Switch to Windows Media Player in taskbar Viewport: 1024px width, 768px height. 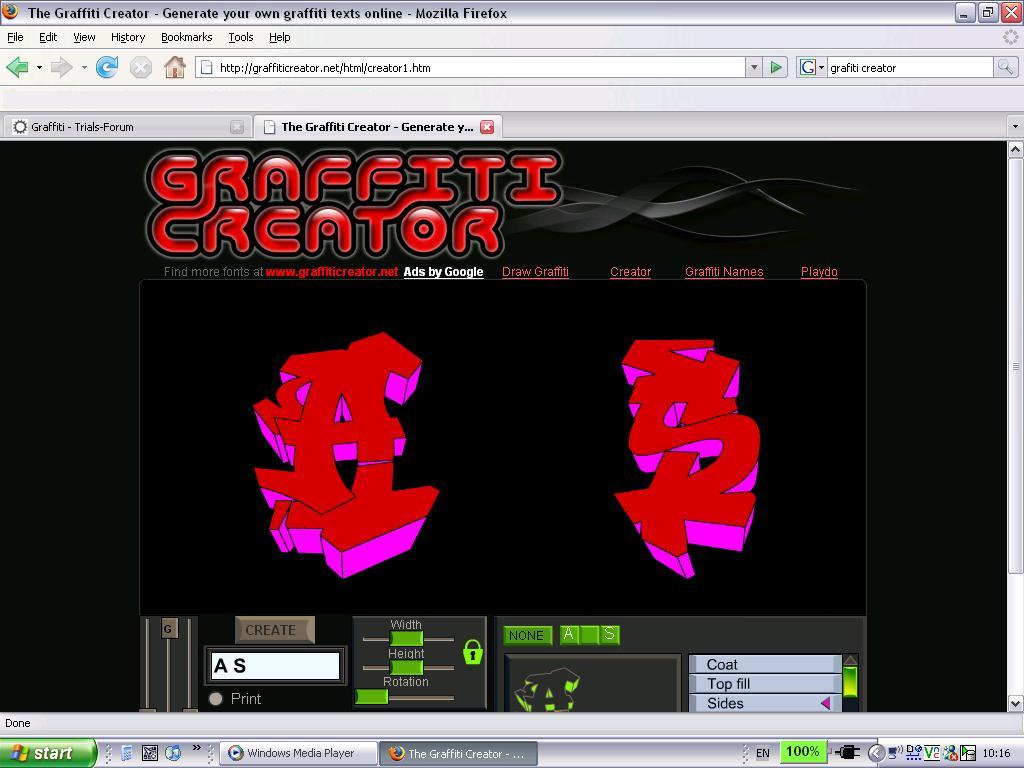[x=298, y=753]
